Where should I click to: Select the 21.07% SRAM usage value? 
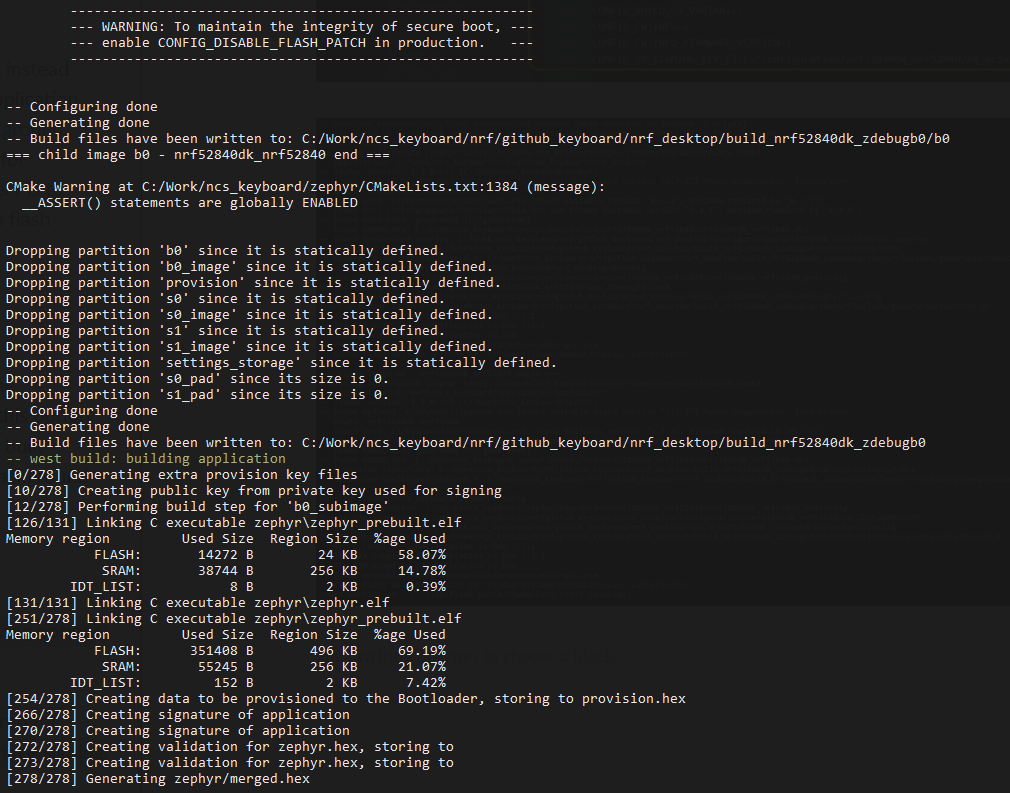click(421, 667)
